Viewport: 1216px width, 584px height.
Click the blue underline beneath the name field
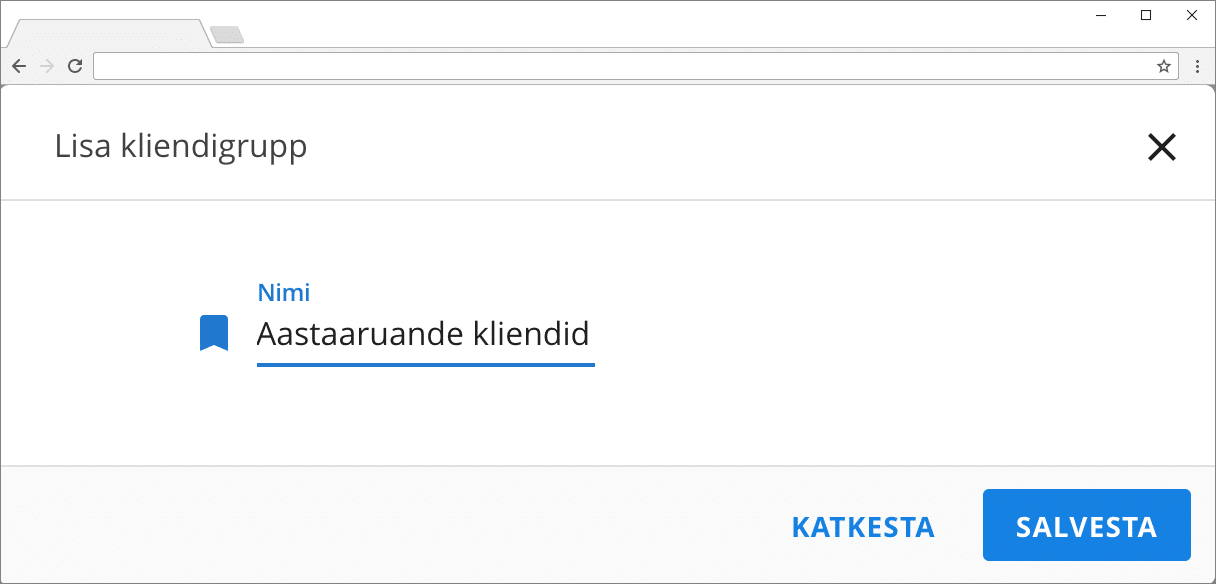(425, 365)
